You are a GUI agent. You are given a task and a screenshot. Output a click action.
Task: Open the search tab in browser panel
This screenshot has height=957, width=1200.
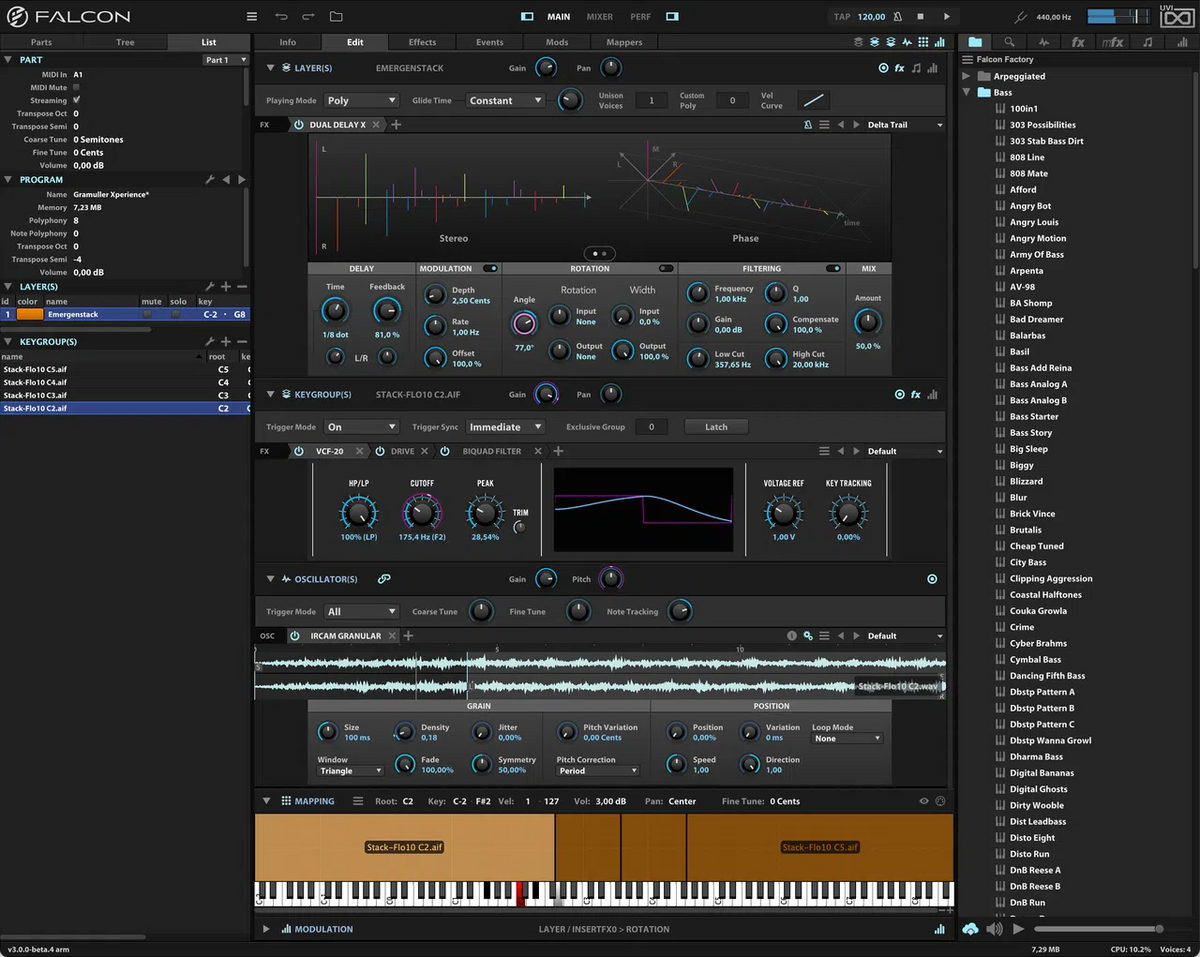[x=1009, y=42]
